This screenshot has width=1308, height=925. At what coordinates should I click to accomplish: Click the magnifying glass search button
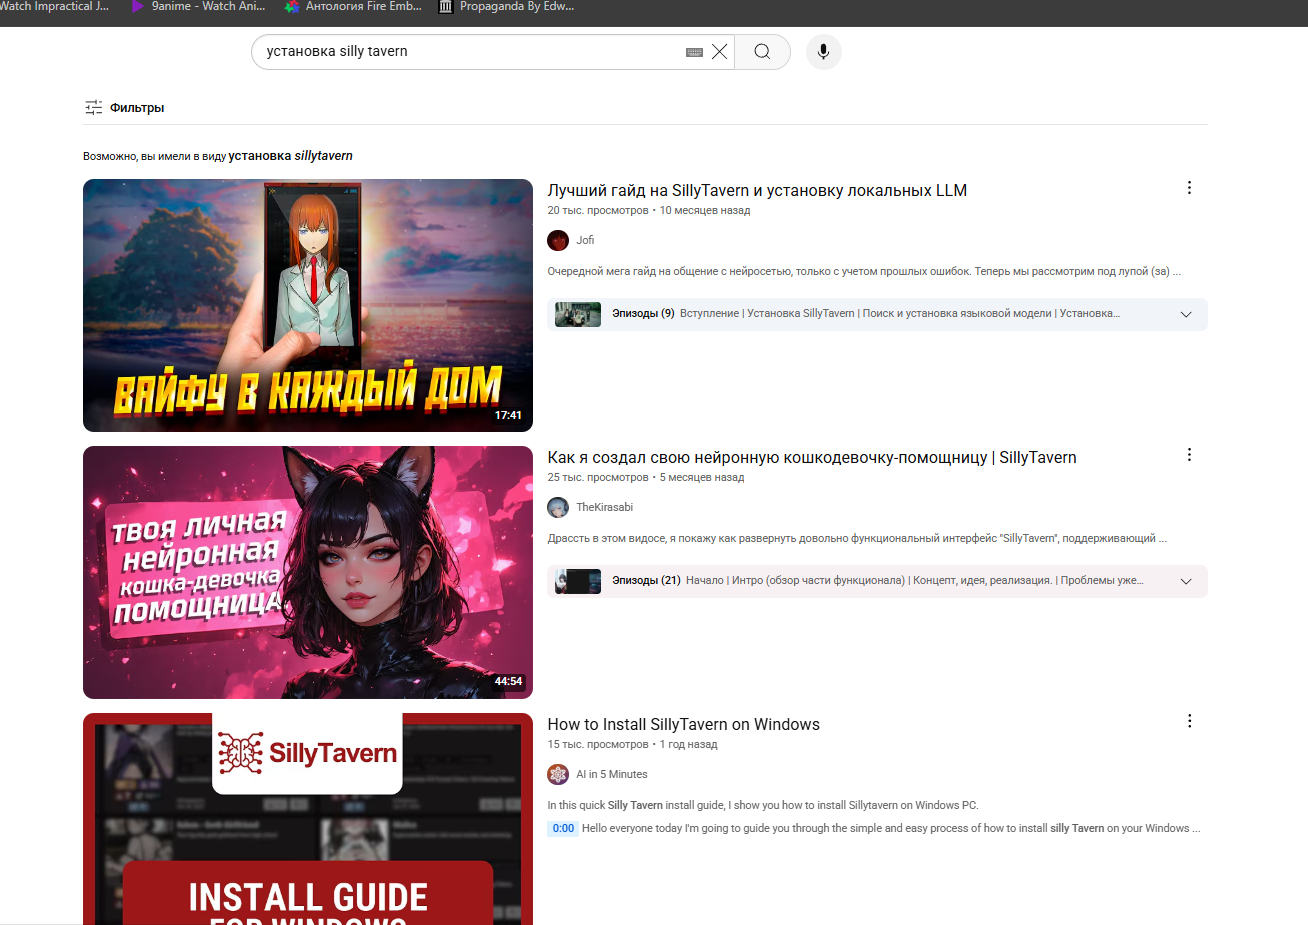(762, 52)
